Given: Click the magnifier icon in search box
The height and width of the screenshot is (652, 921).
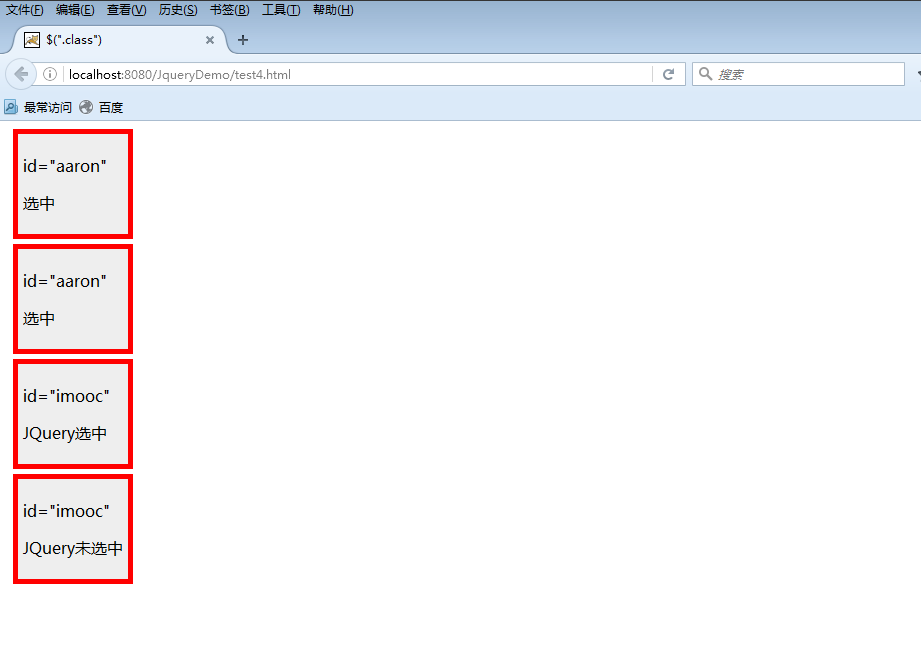Looking at the screenshot, I should click(705, 74).
